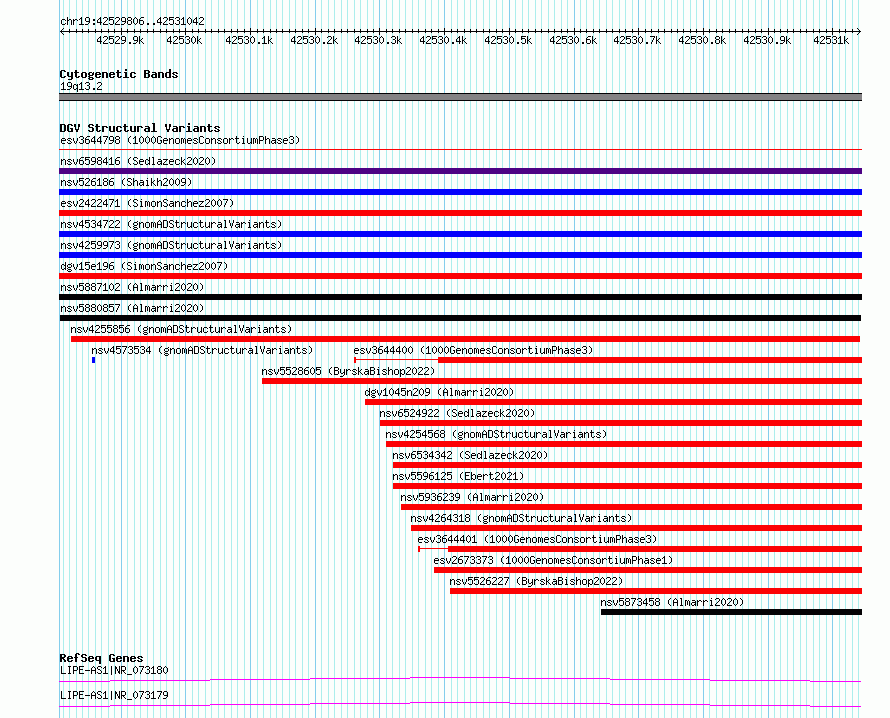The width and height of the screenshot is (890, 718).
Task: Open the nsv4534722 gnomADStructuralVariants label
Action: pyautogui.click(x=171, y=224)
